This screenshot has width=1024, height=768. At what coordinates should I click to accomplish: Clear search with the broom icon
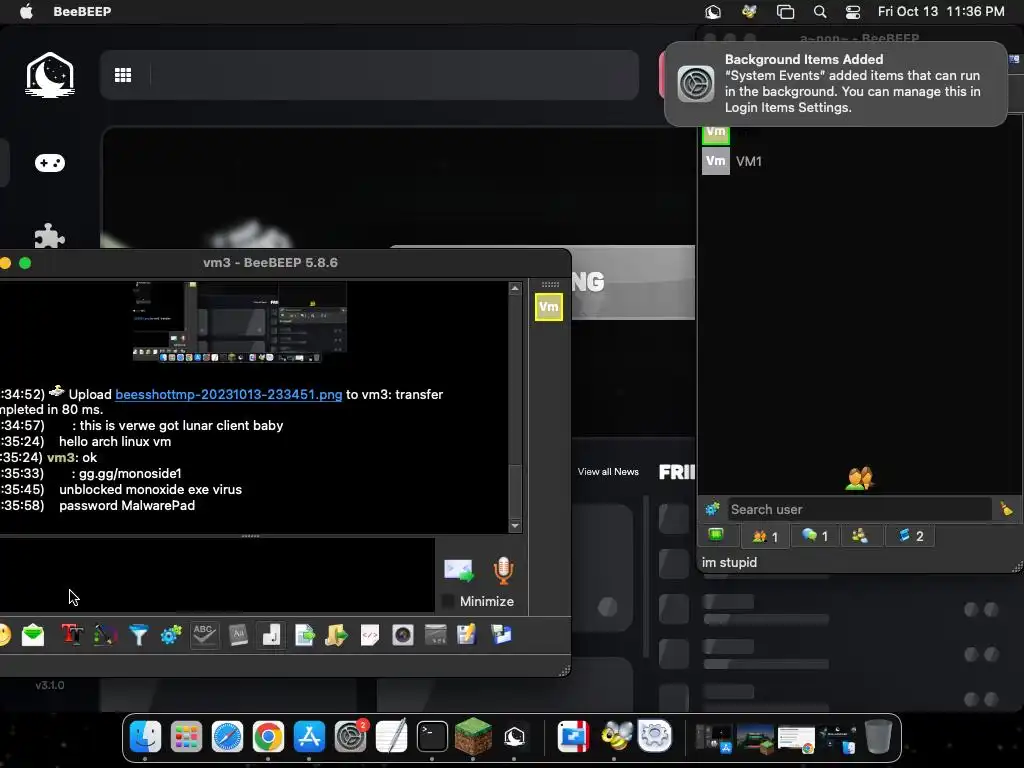[x=1006, y=509]
